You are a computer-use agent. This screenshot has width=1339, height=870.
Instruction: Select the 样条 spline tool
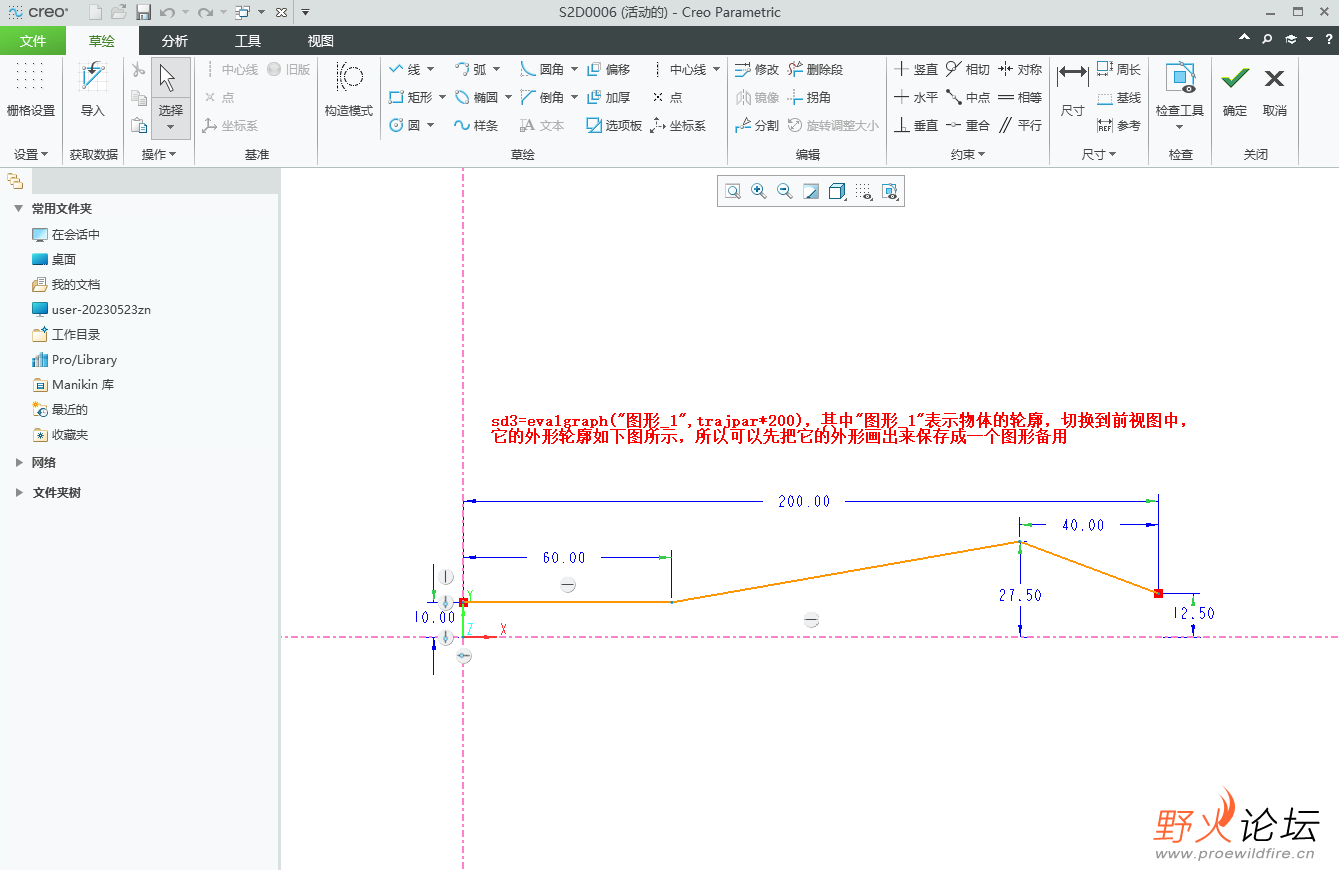click(476, 125)
